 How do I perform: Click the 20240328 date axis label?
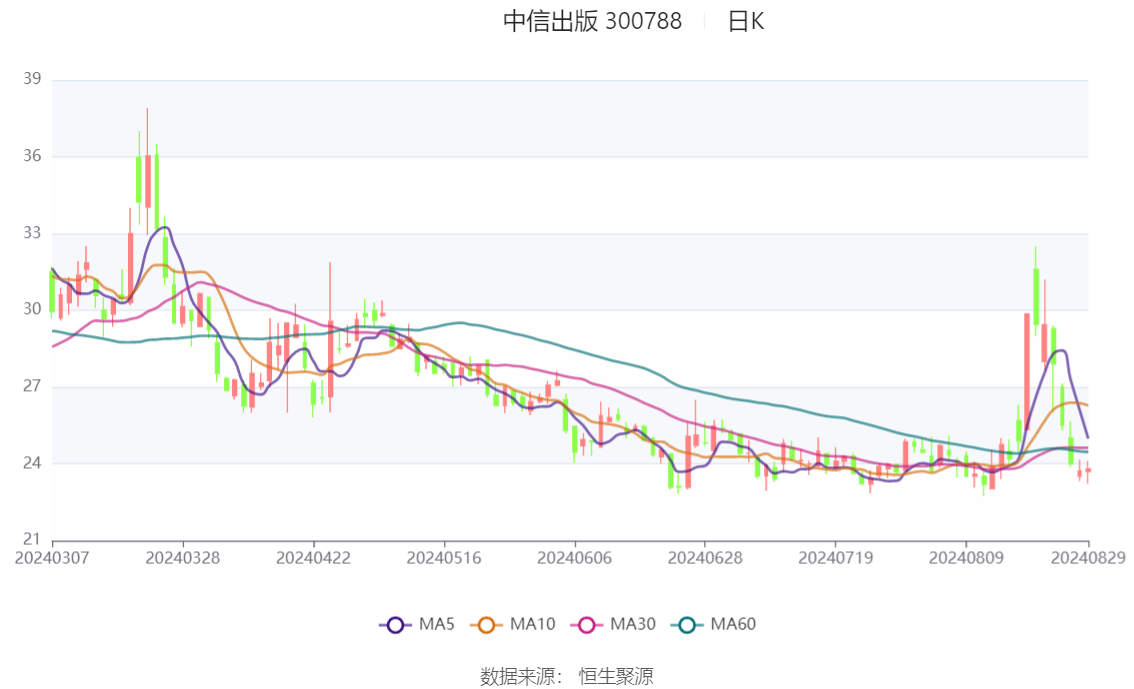[x=183, y=558]
